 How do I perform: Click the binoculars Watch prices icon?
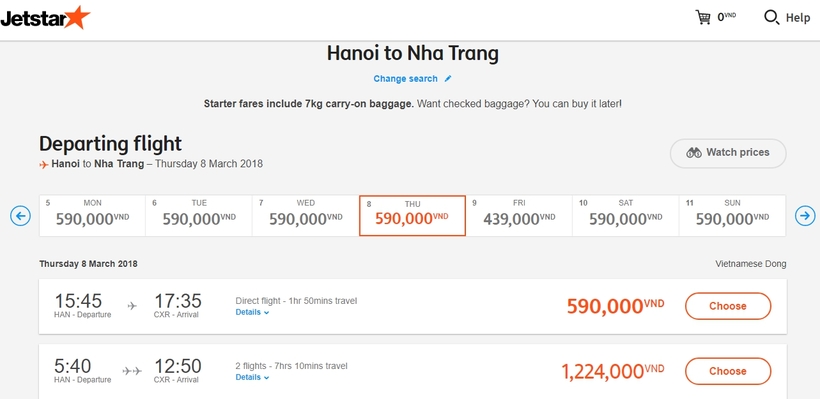click(694, 153)
